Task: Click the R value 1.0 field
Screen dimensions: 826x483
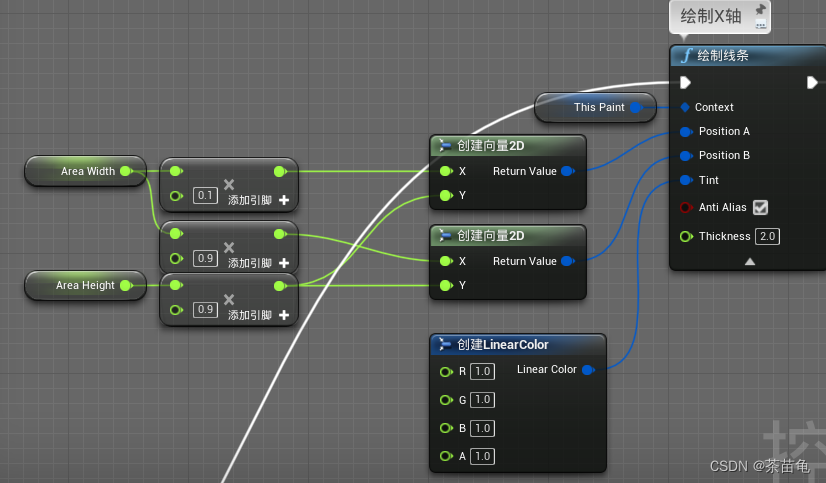Action: coord(483,372)
